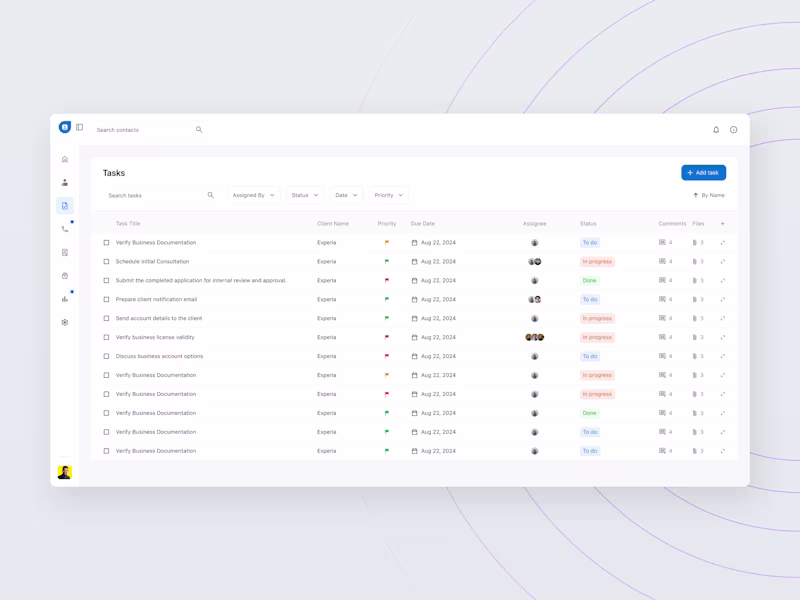Viewport: 800px width, 600px height.
Task: Sort by the Client Name column header
Action: (333, 223)
